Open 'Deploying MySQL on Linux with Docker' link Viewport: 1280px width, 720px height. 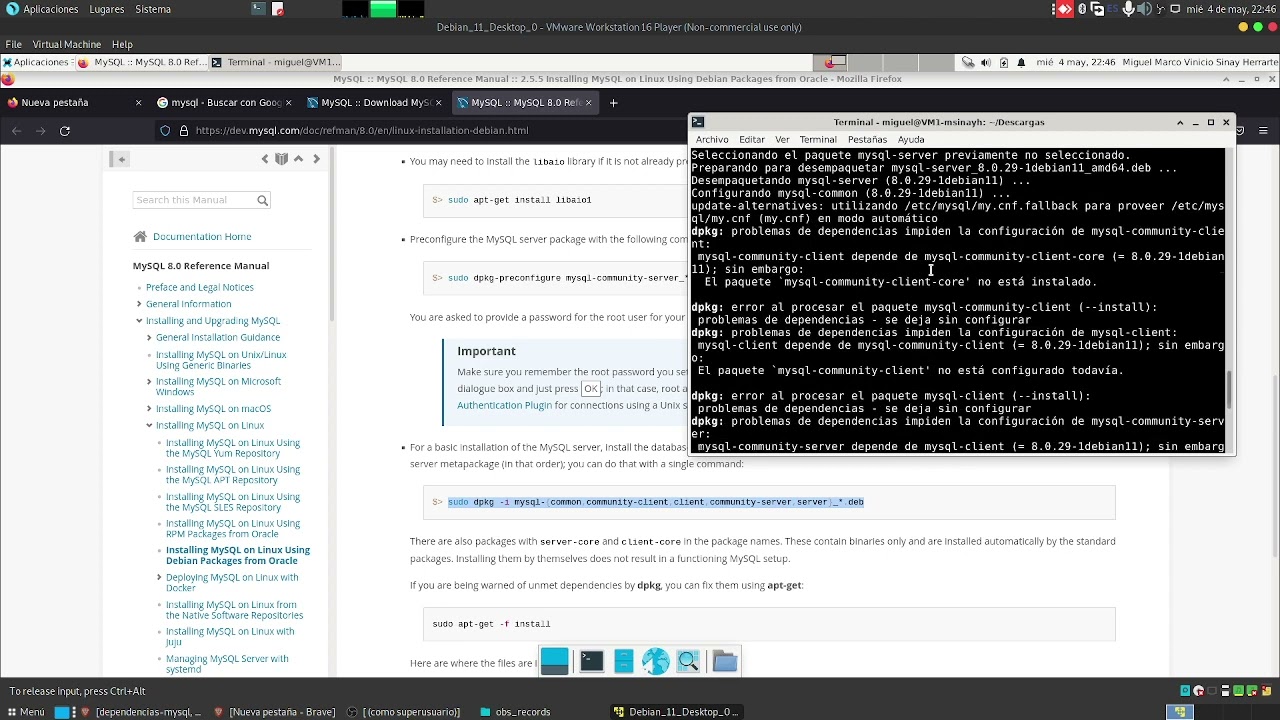pos(232,582)
